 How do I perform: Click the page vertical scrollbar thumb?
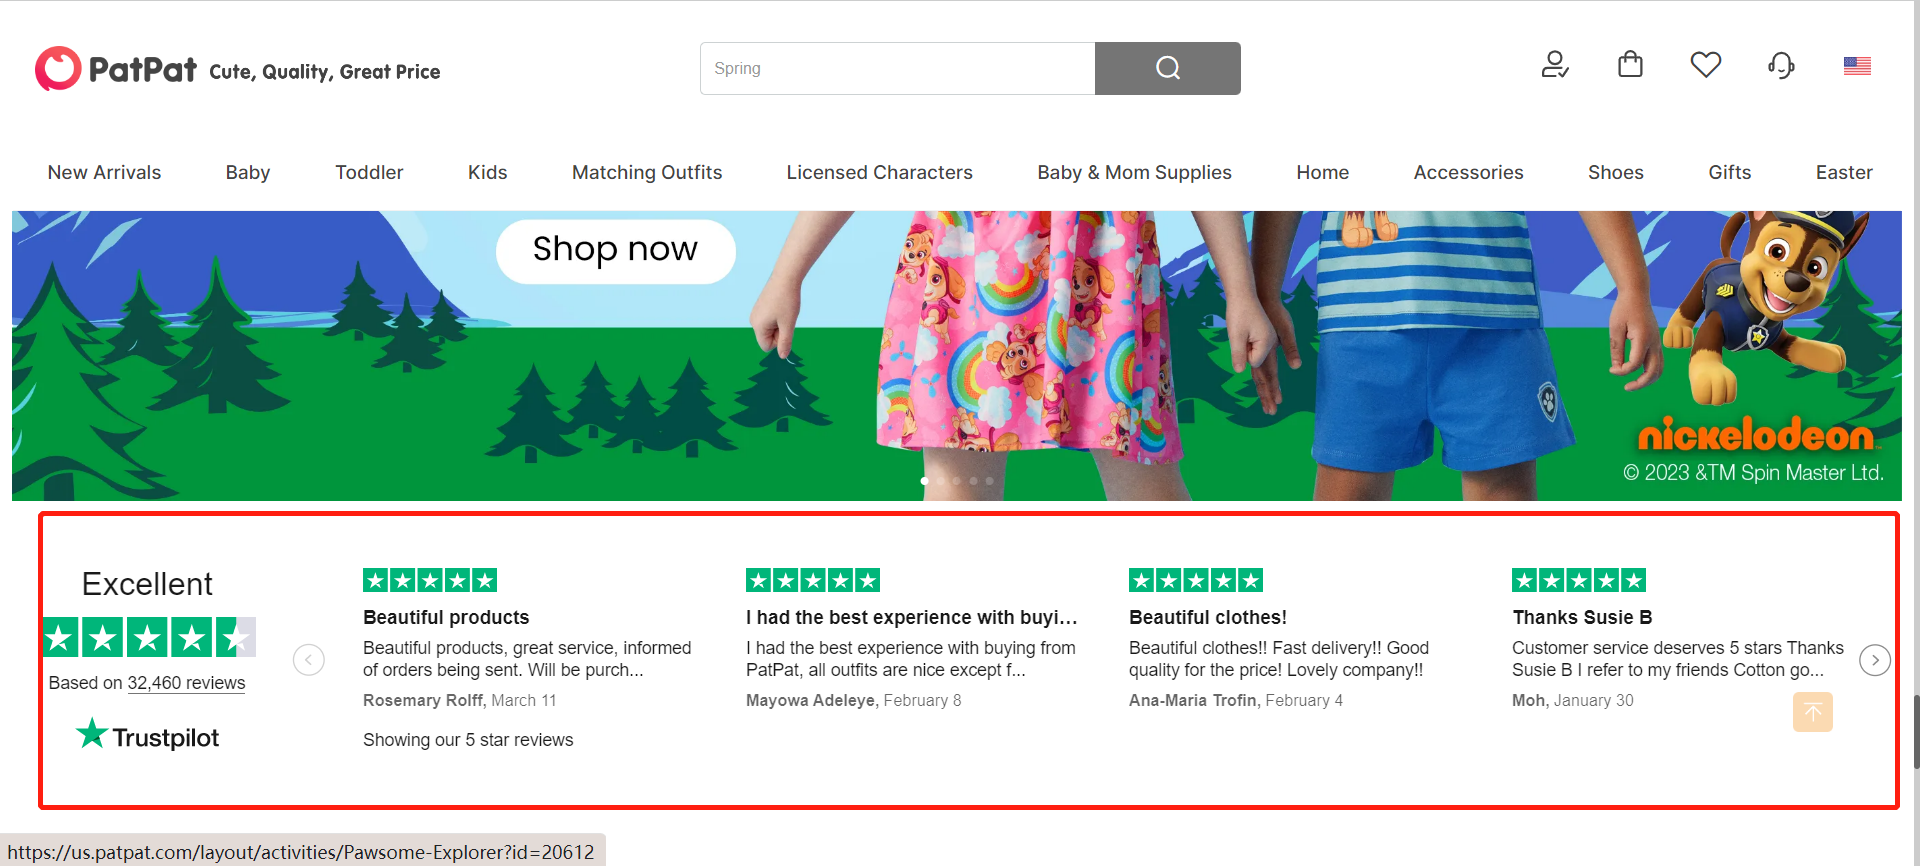click(x=1916, y=731)
